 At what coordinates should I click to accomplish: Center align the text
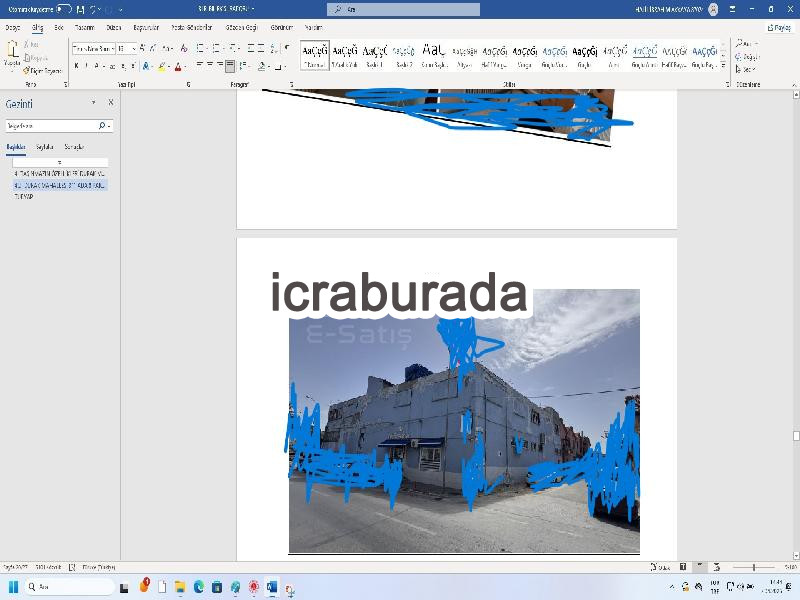coord(210,65)
